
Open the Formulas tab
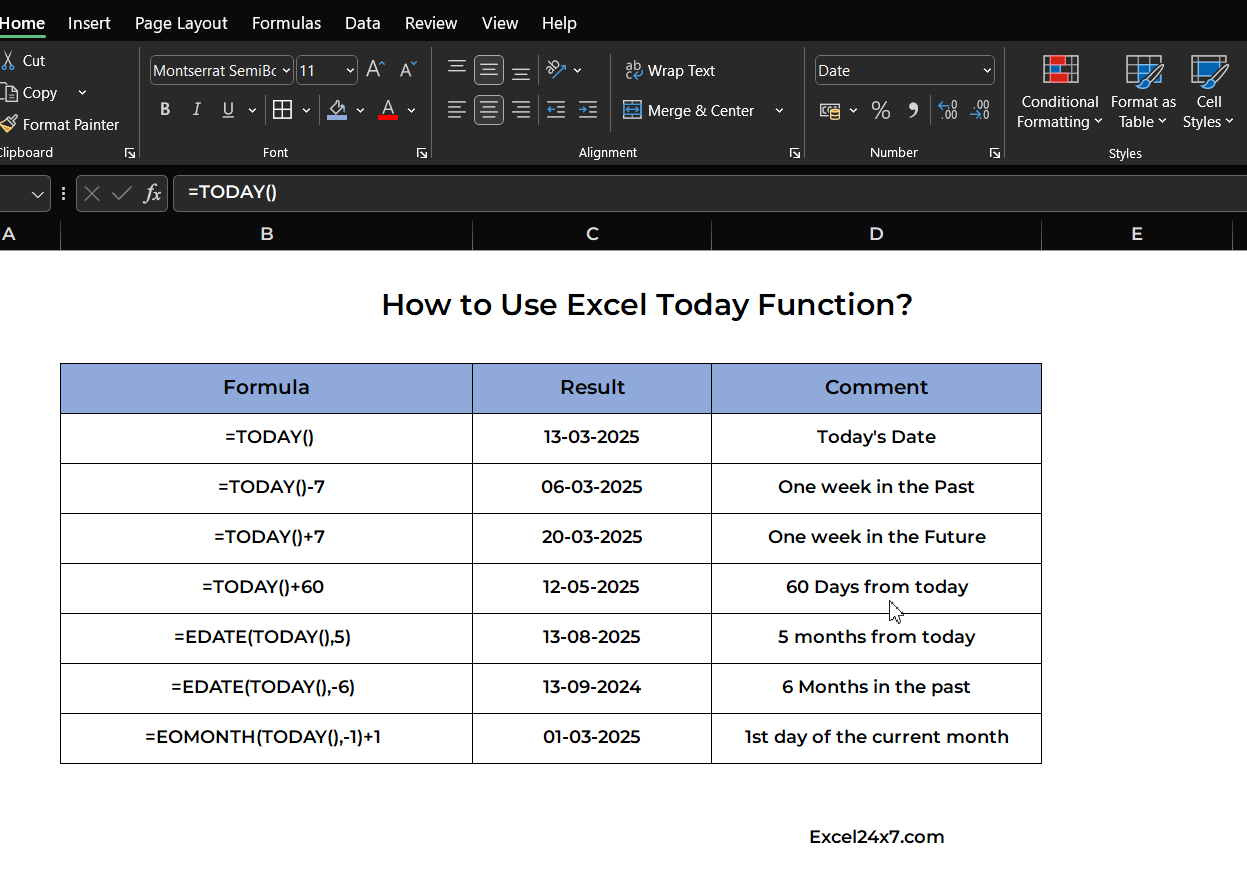(x=286, y=22)
